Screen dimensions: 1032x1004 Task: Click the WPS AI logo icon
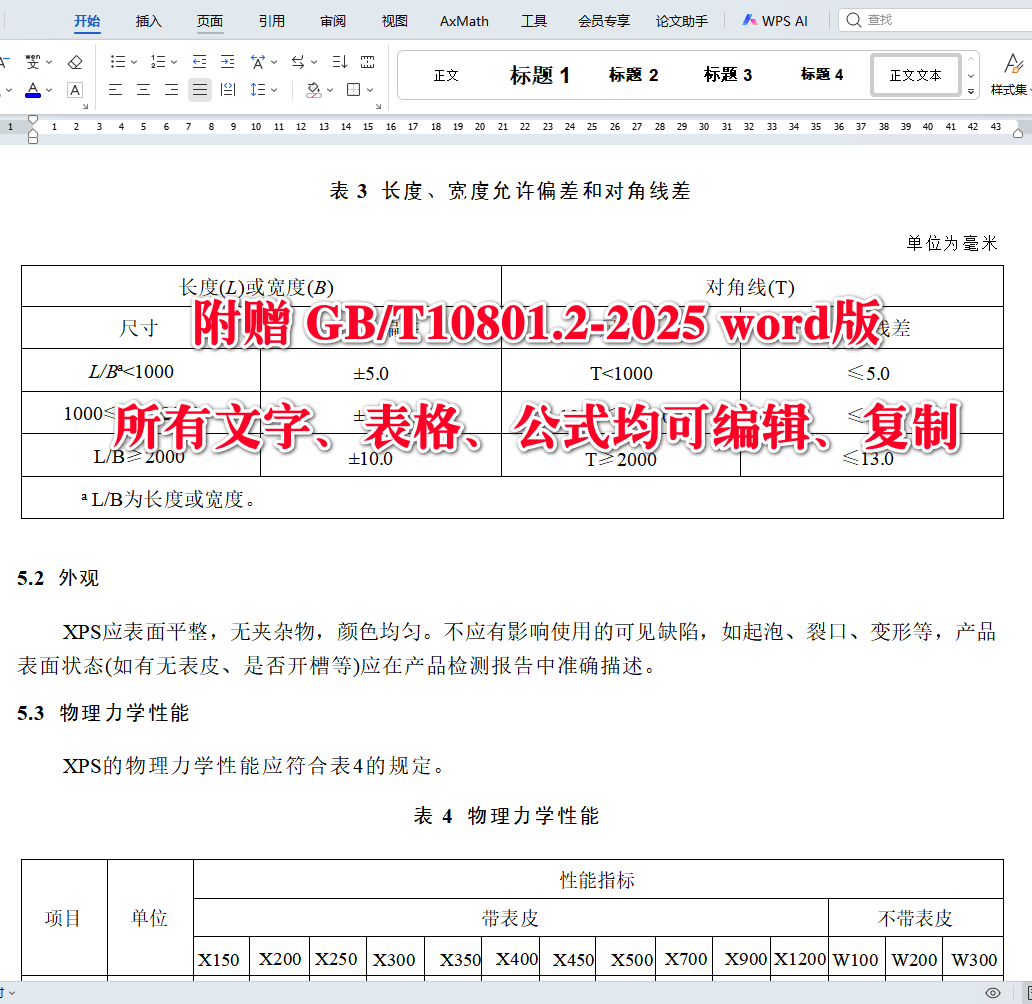pos(750,20)
